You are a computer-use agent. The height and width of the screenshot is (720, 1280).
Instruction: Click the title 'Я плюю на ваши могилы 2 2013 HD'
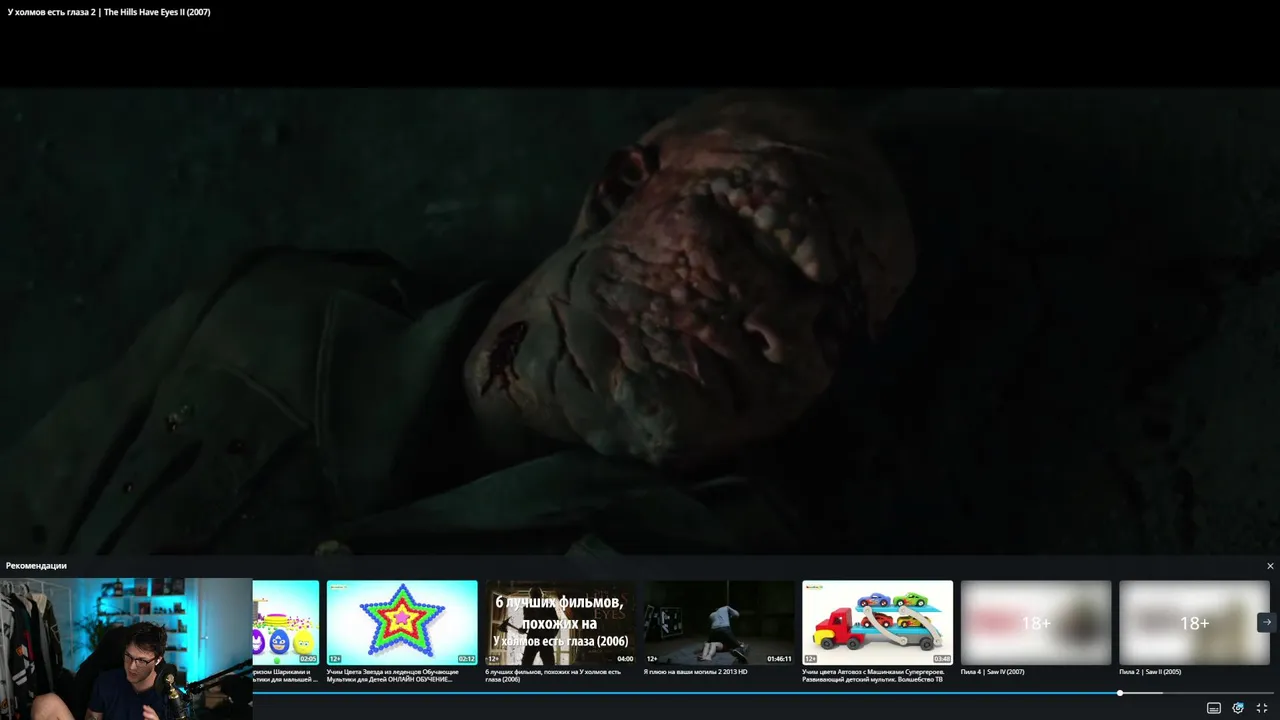[696, 672]
